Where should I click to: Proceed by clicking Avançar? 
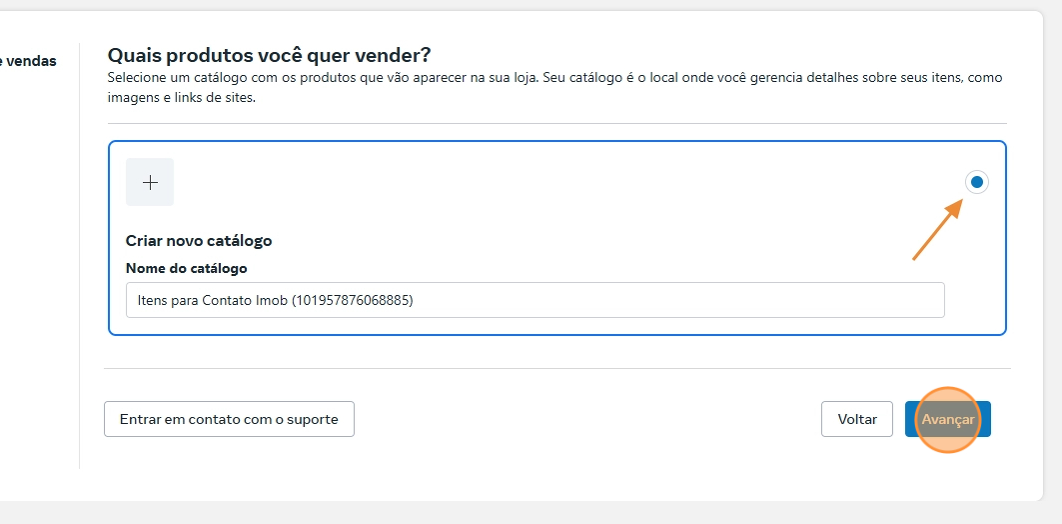point(947,420)
